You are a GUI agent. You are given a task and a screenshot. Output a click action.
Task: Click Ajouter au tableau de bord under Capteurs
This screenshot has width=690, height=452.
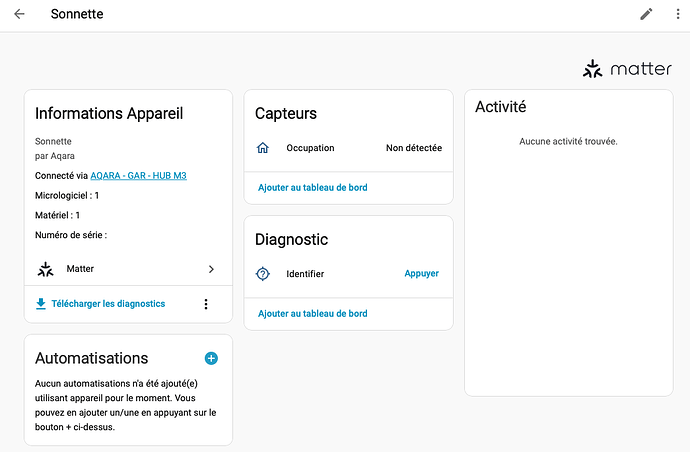click(x=312, y=188)
